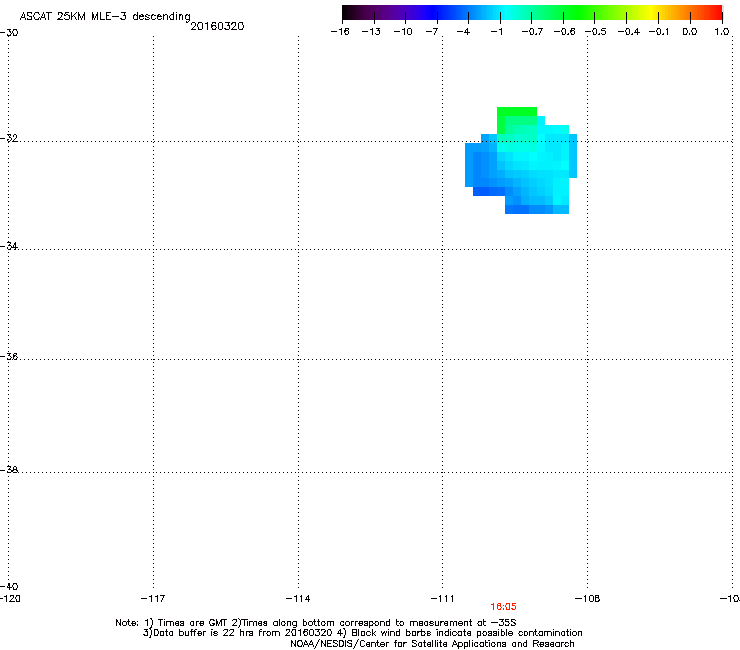
Task: Click the latitude label -32
Action: click(9, 138)
